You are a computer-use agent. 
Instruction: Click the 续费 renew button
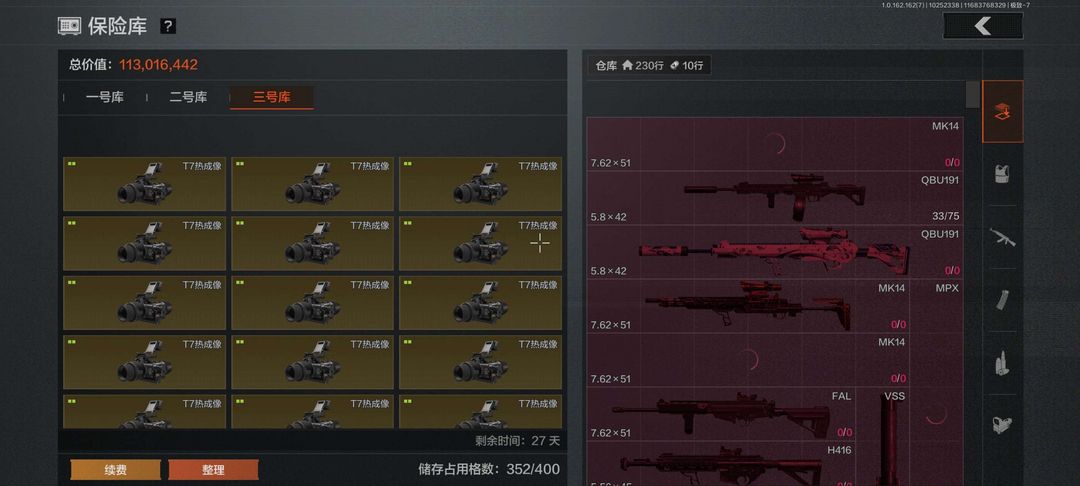[x=115, y=470]
